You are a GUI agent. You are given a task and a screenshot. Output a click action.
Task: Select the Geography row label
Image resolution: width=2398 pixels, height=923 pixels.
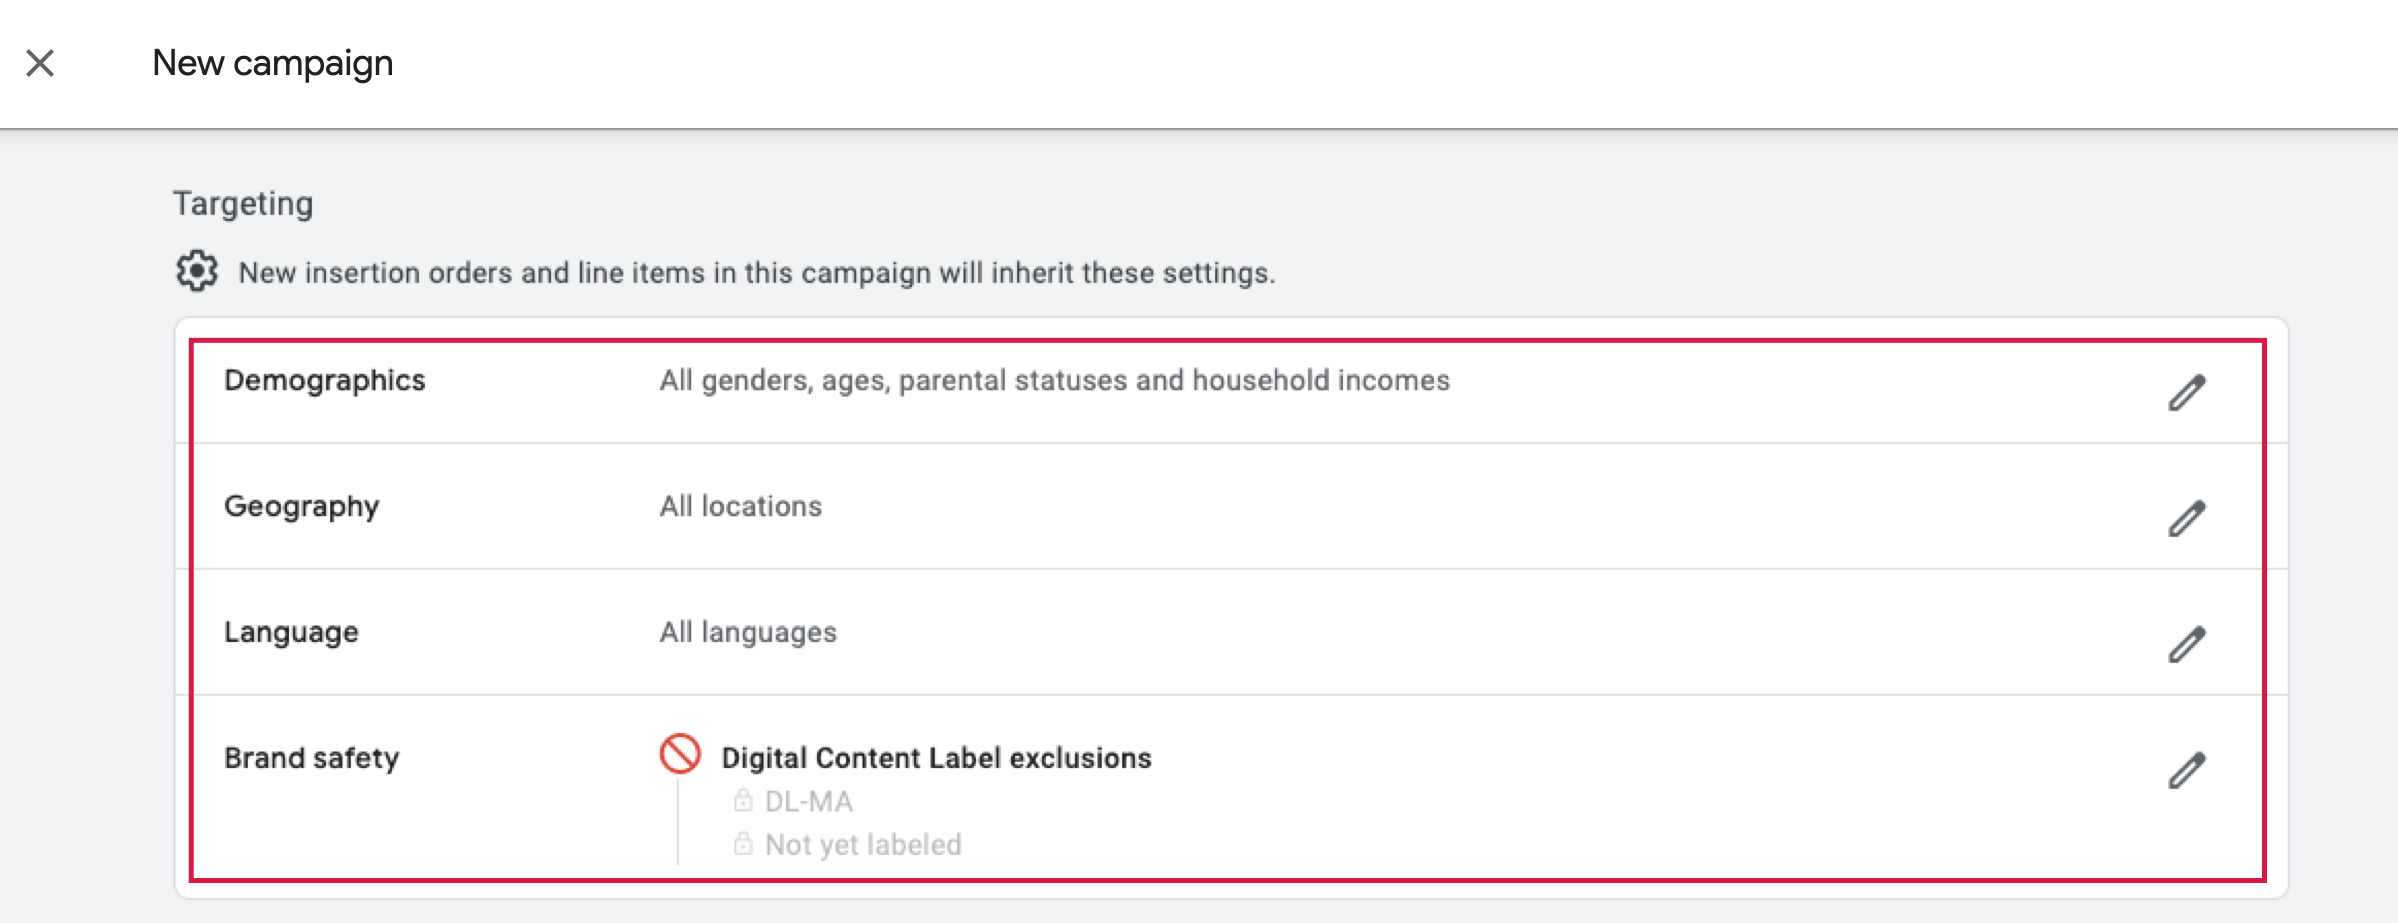click(x=301, y=506)
